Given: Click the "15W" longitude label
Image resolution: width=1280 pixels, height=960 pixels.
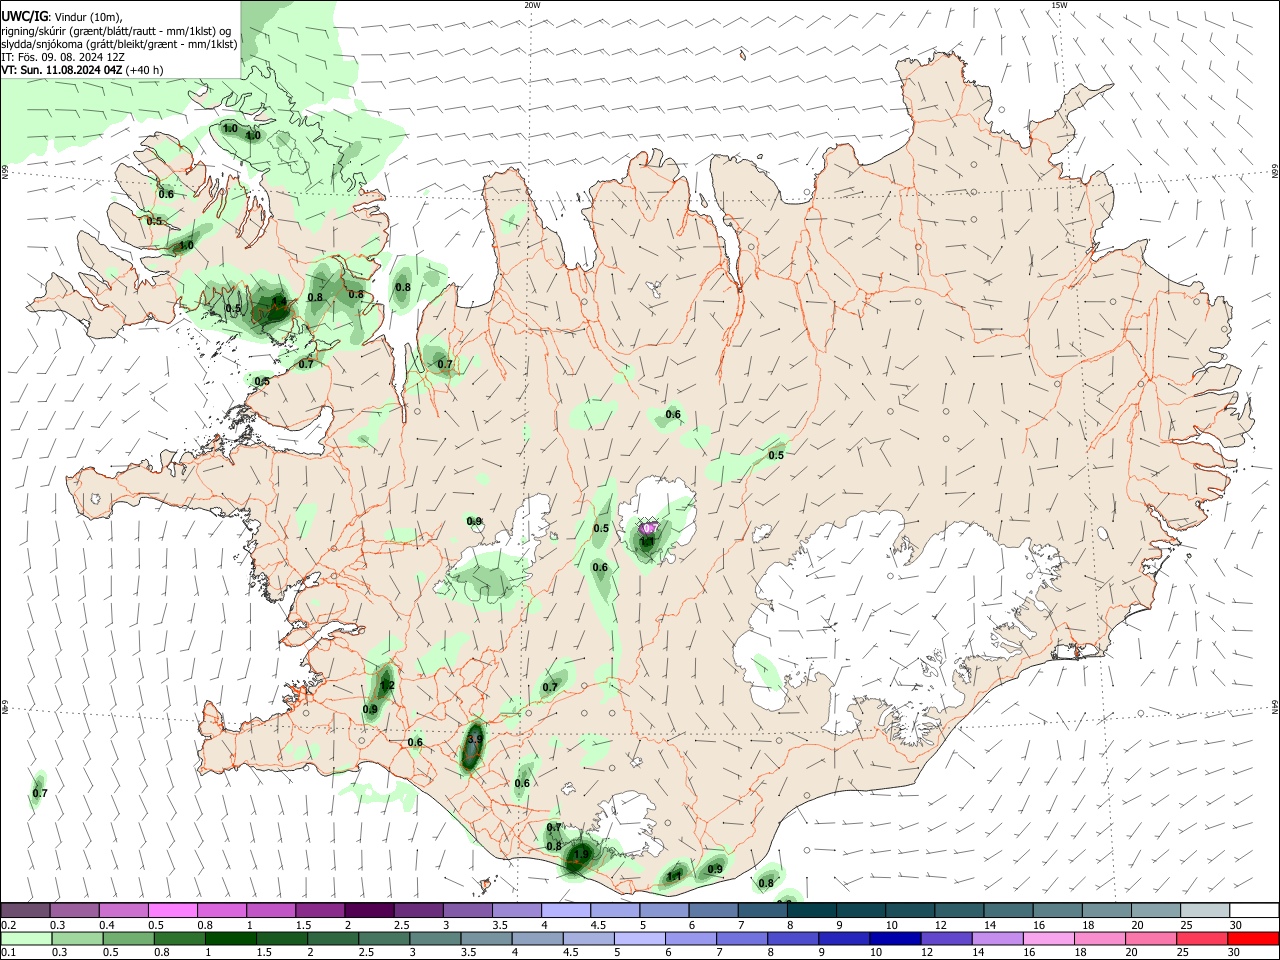Looking at the screenshot, I should coord(1059,5).
